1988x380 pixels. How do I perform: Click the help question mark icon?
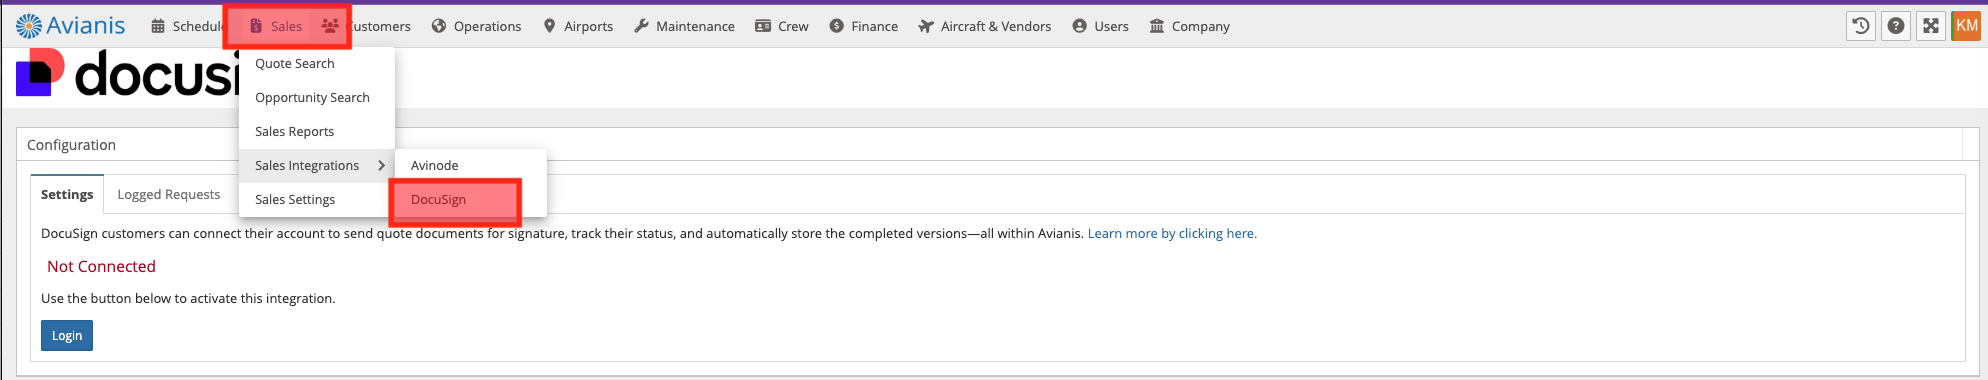(x=1896, y=26)
